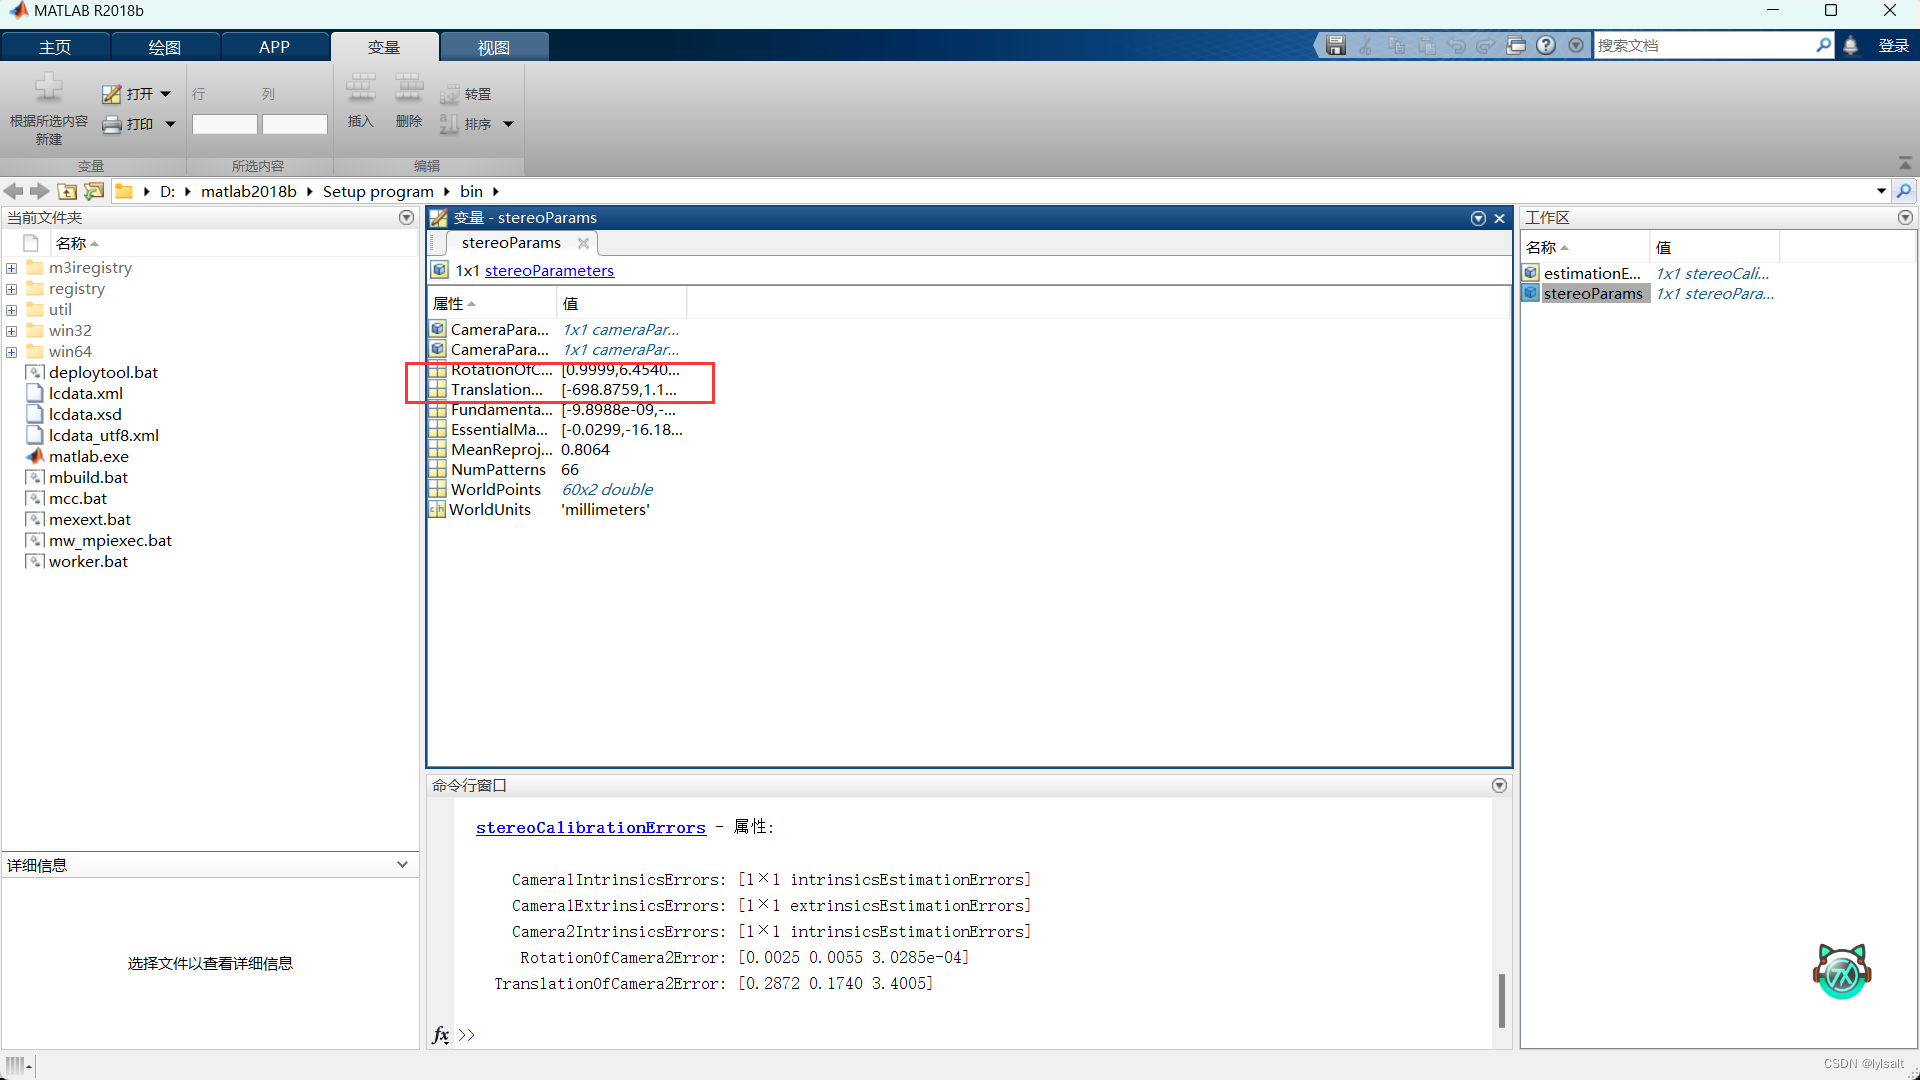Expand the details (详细信息) panel chevron
The height and width of the screenshot is (1080, 1920).
click(x=402, y=865)
